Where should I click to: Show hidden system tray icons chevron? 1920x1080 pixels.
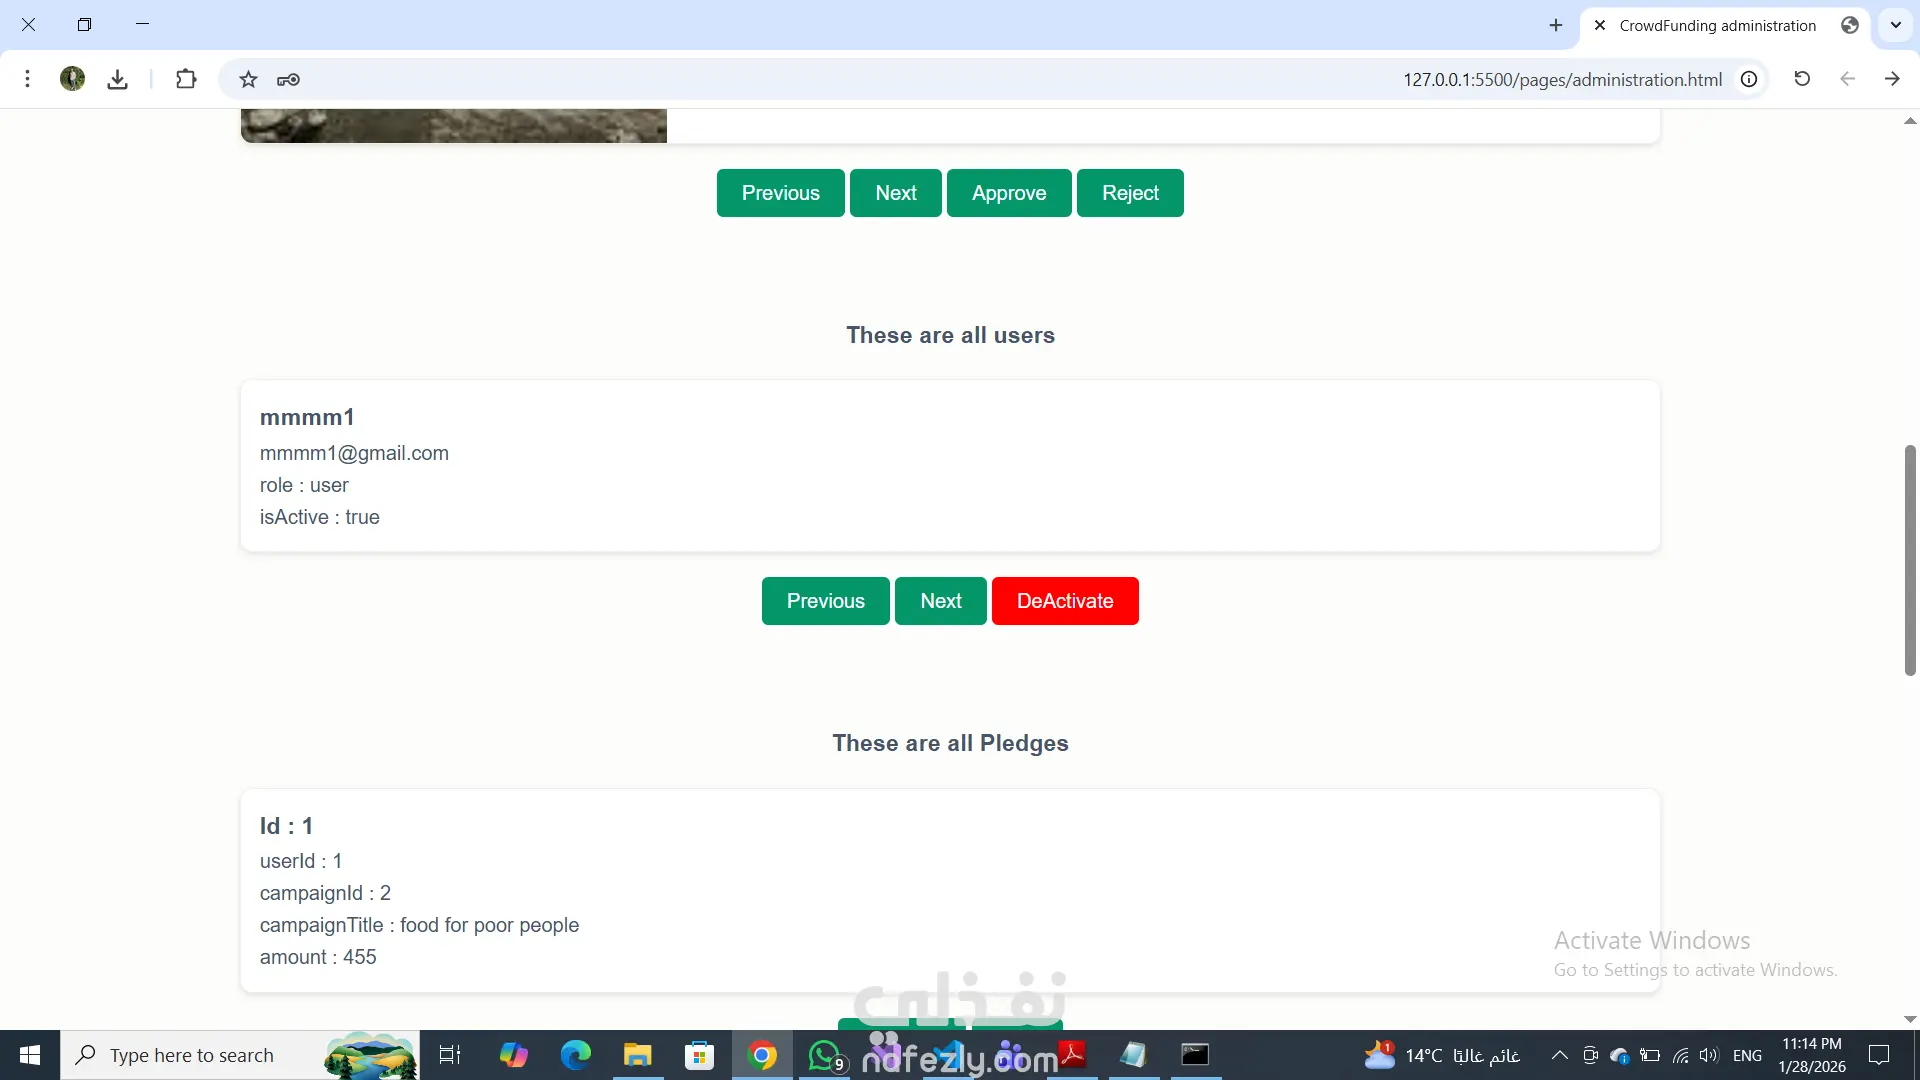click(x=1559, y=1055)
